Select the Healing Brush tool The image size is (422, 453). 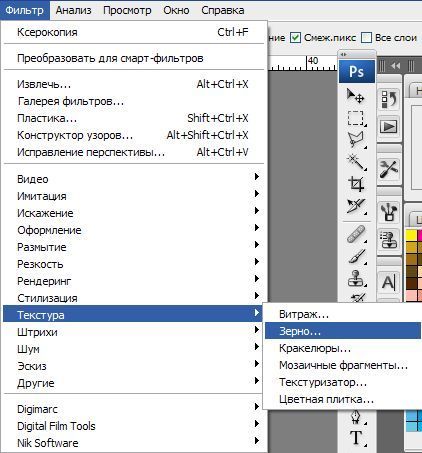pos(356,234)
